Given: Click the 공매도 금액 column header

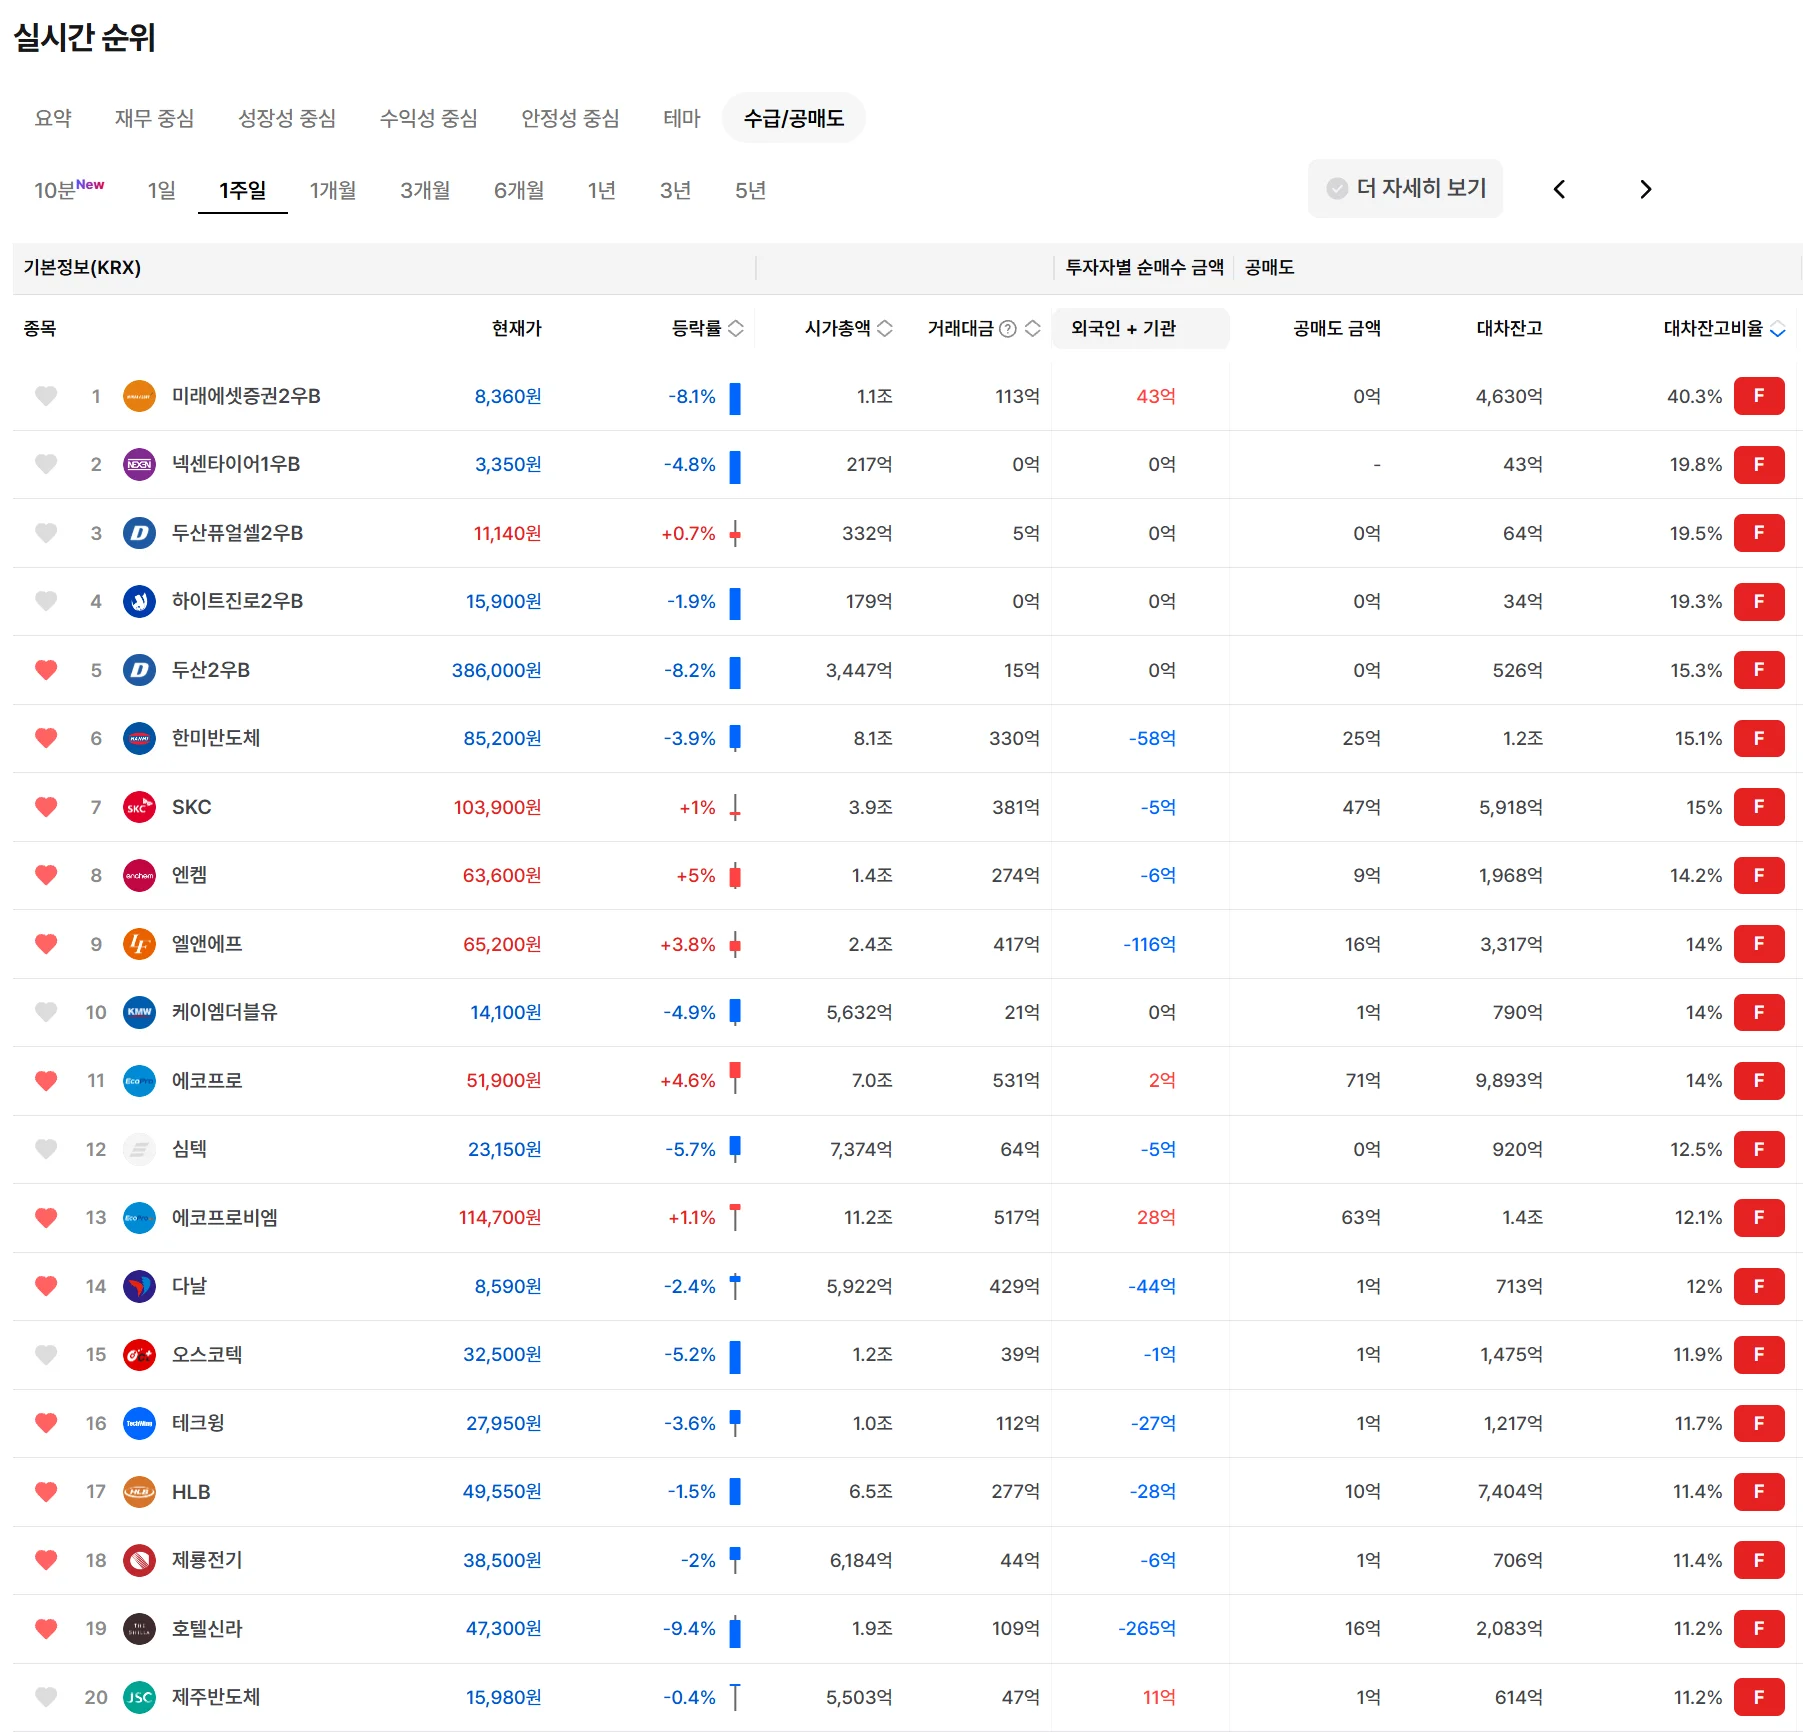Looking at the screenshot, I should [1336, 328].
